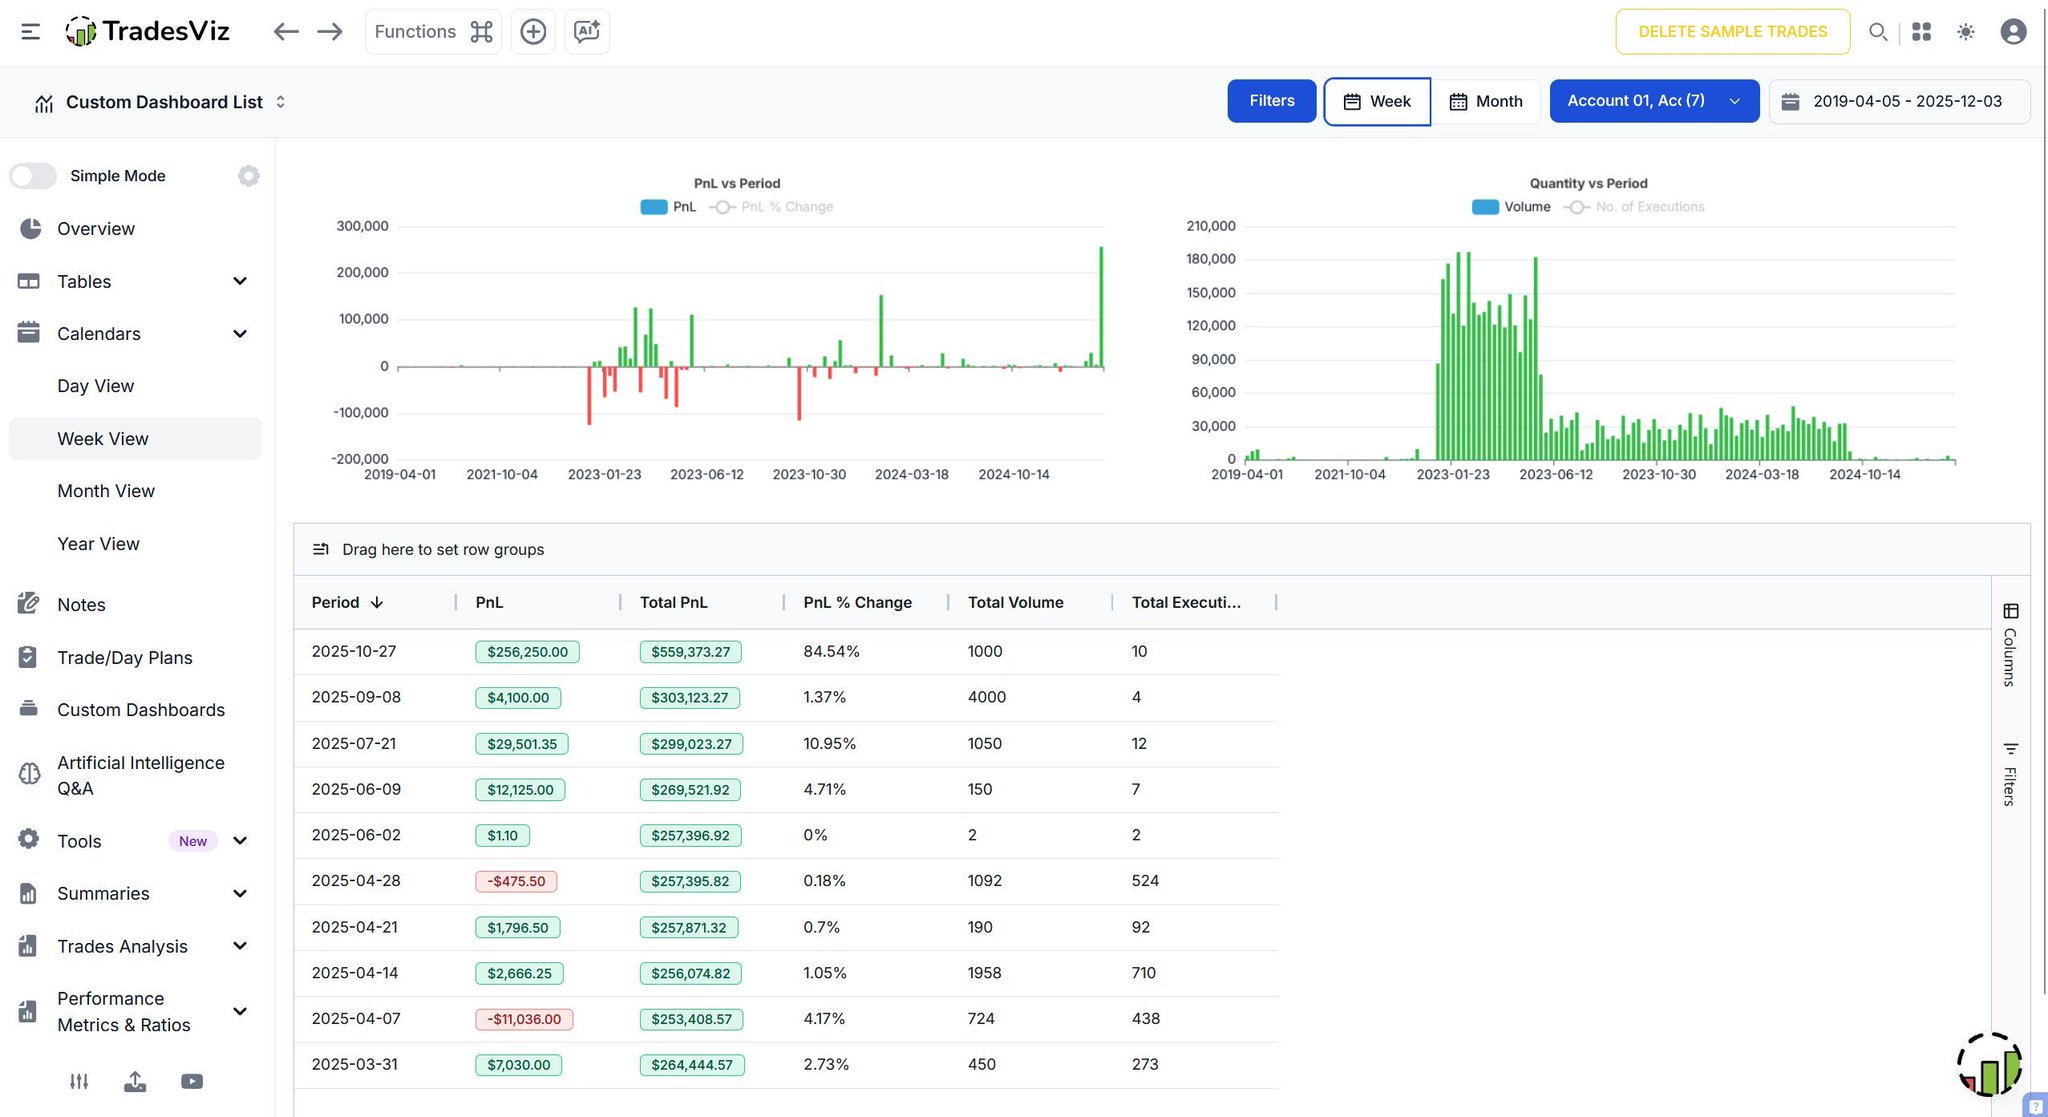
Task: Click the Volume legend color swatch
Action: [x=1485, y=207]
